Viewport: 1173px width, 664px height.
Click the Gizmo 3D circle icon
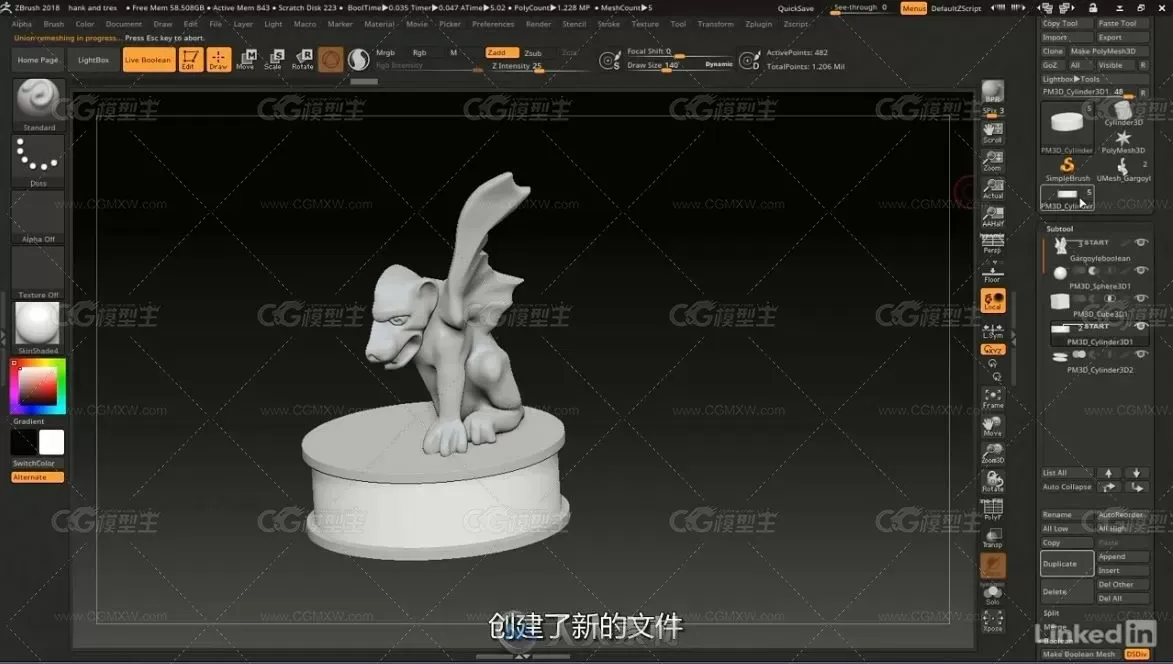click(331, 60)
